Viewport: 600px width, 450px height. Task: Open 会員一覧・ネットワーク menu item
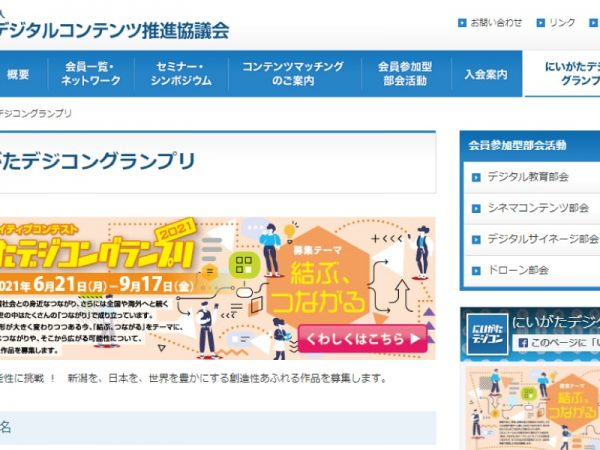[x=91, y=74]
